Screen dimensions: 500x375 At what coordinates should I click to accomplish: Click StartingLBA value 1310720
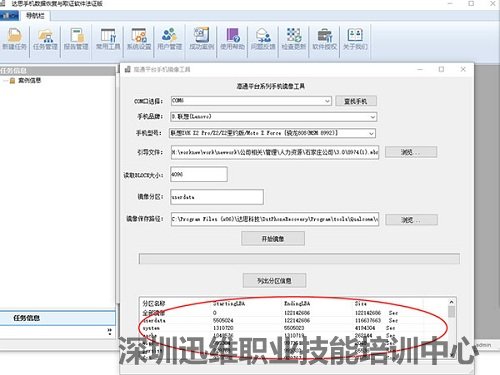click(223, 328)
